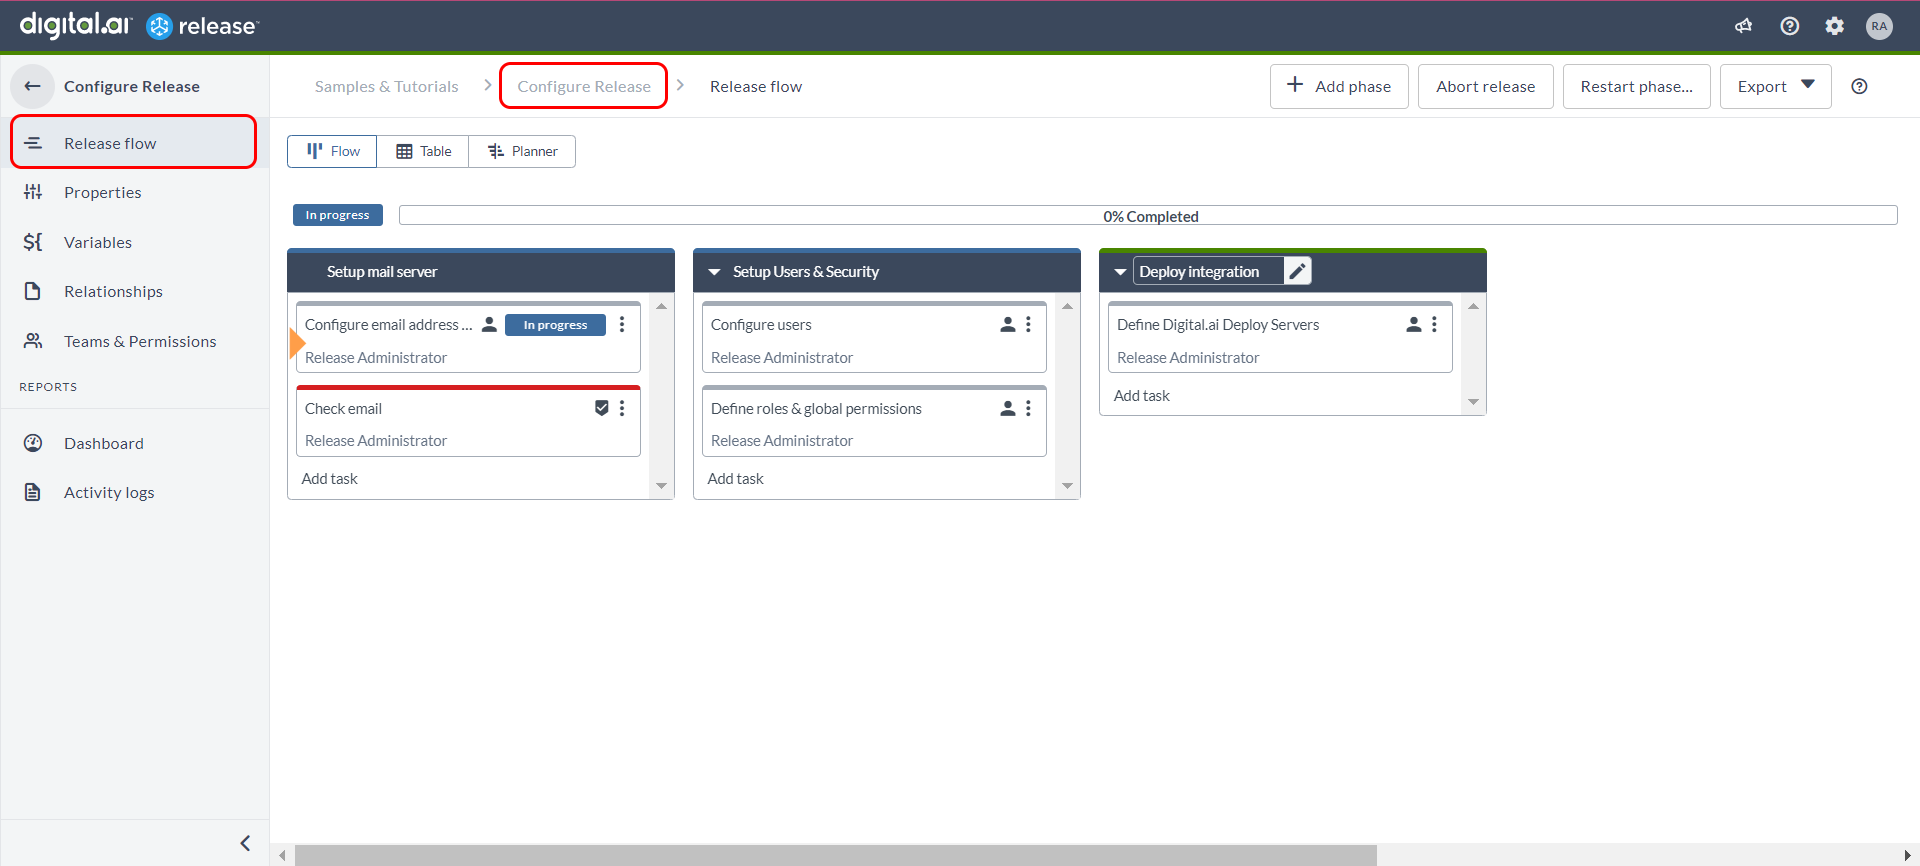Click the horizontal scrollbar right arrow
The width and height of the screenshot is (1920, 866).
tap(1908, 855)
